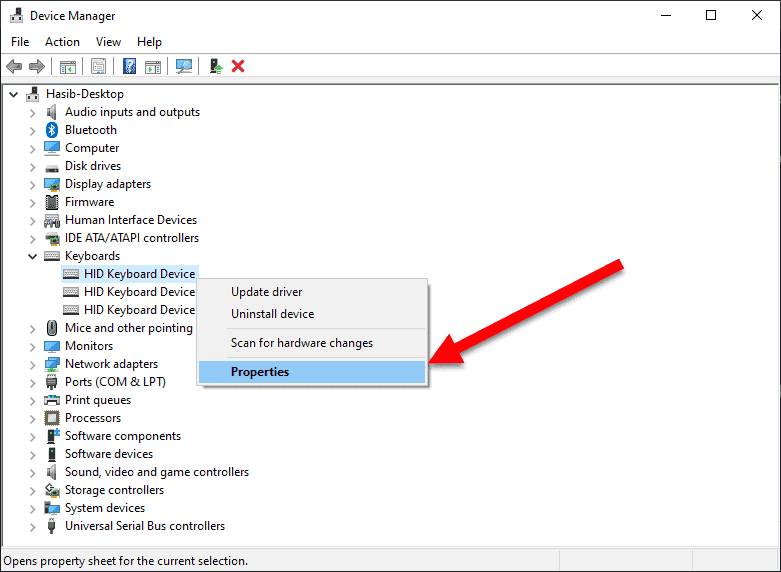Click the Disk drives category icon

(52, 167)
